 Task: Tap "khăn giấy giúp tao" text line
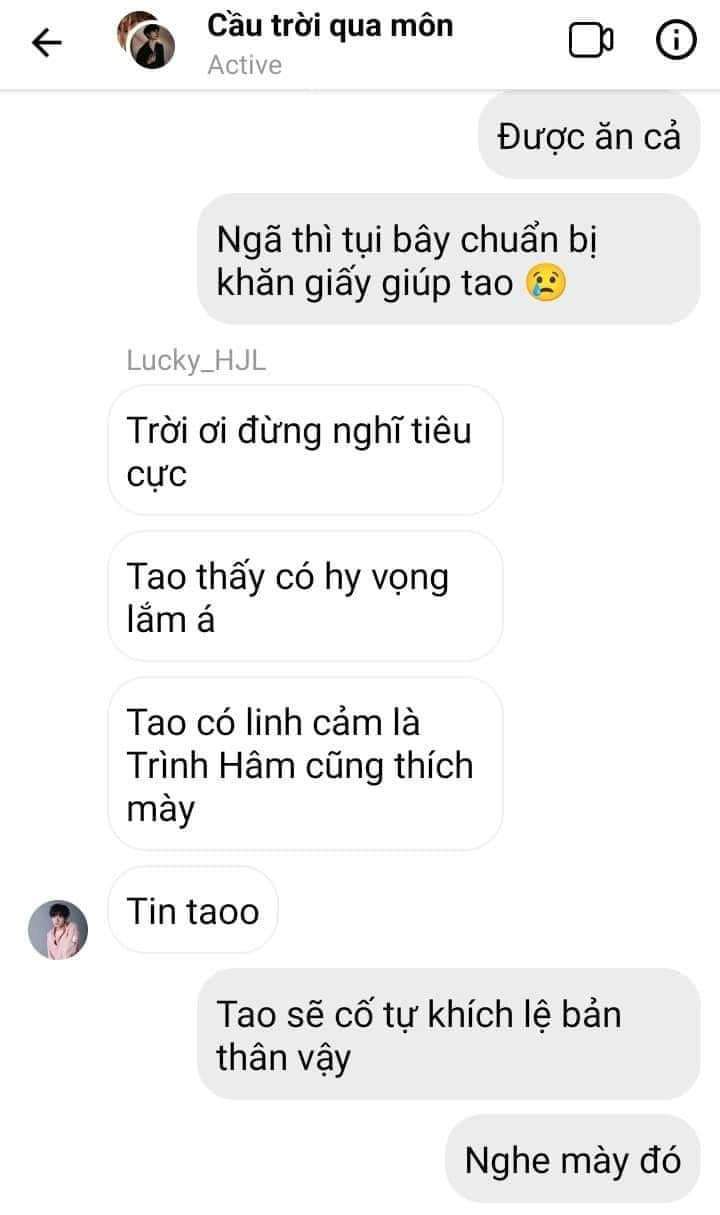click(x=370, y=283)
